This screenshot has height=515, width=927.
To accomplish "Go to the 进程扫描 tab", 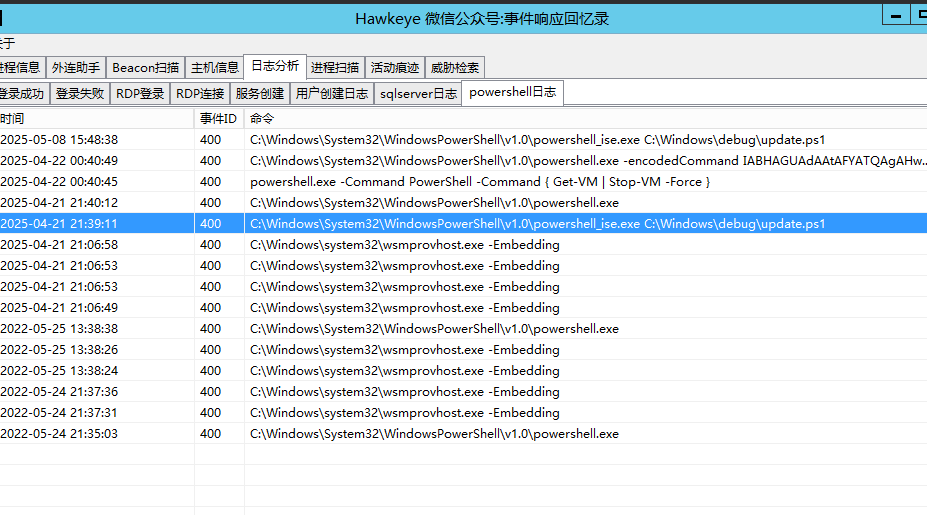I will click(x=335, y=68).
